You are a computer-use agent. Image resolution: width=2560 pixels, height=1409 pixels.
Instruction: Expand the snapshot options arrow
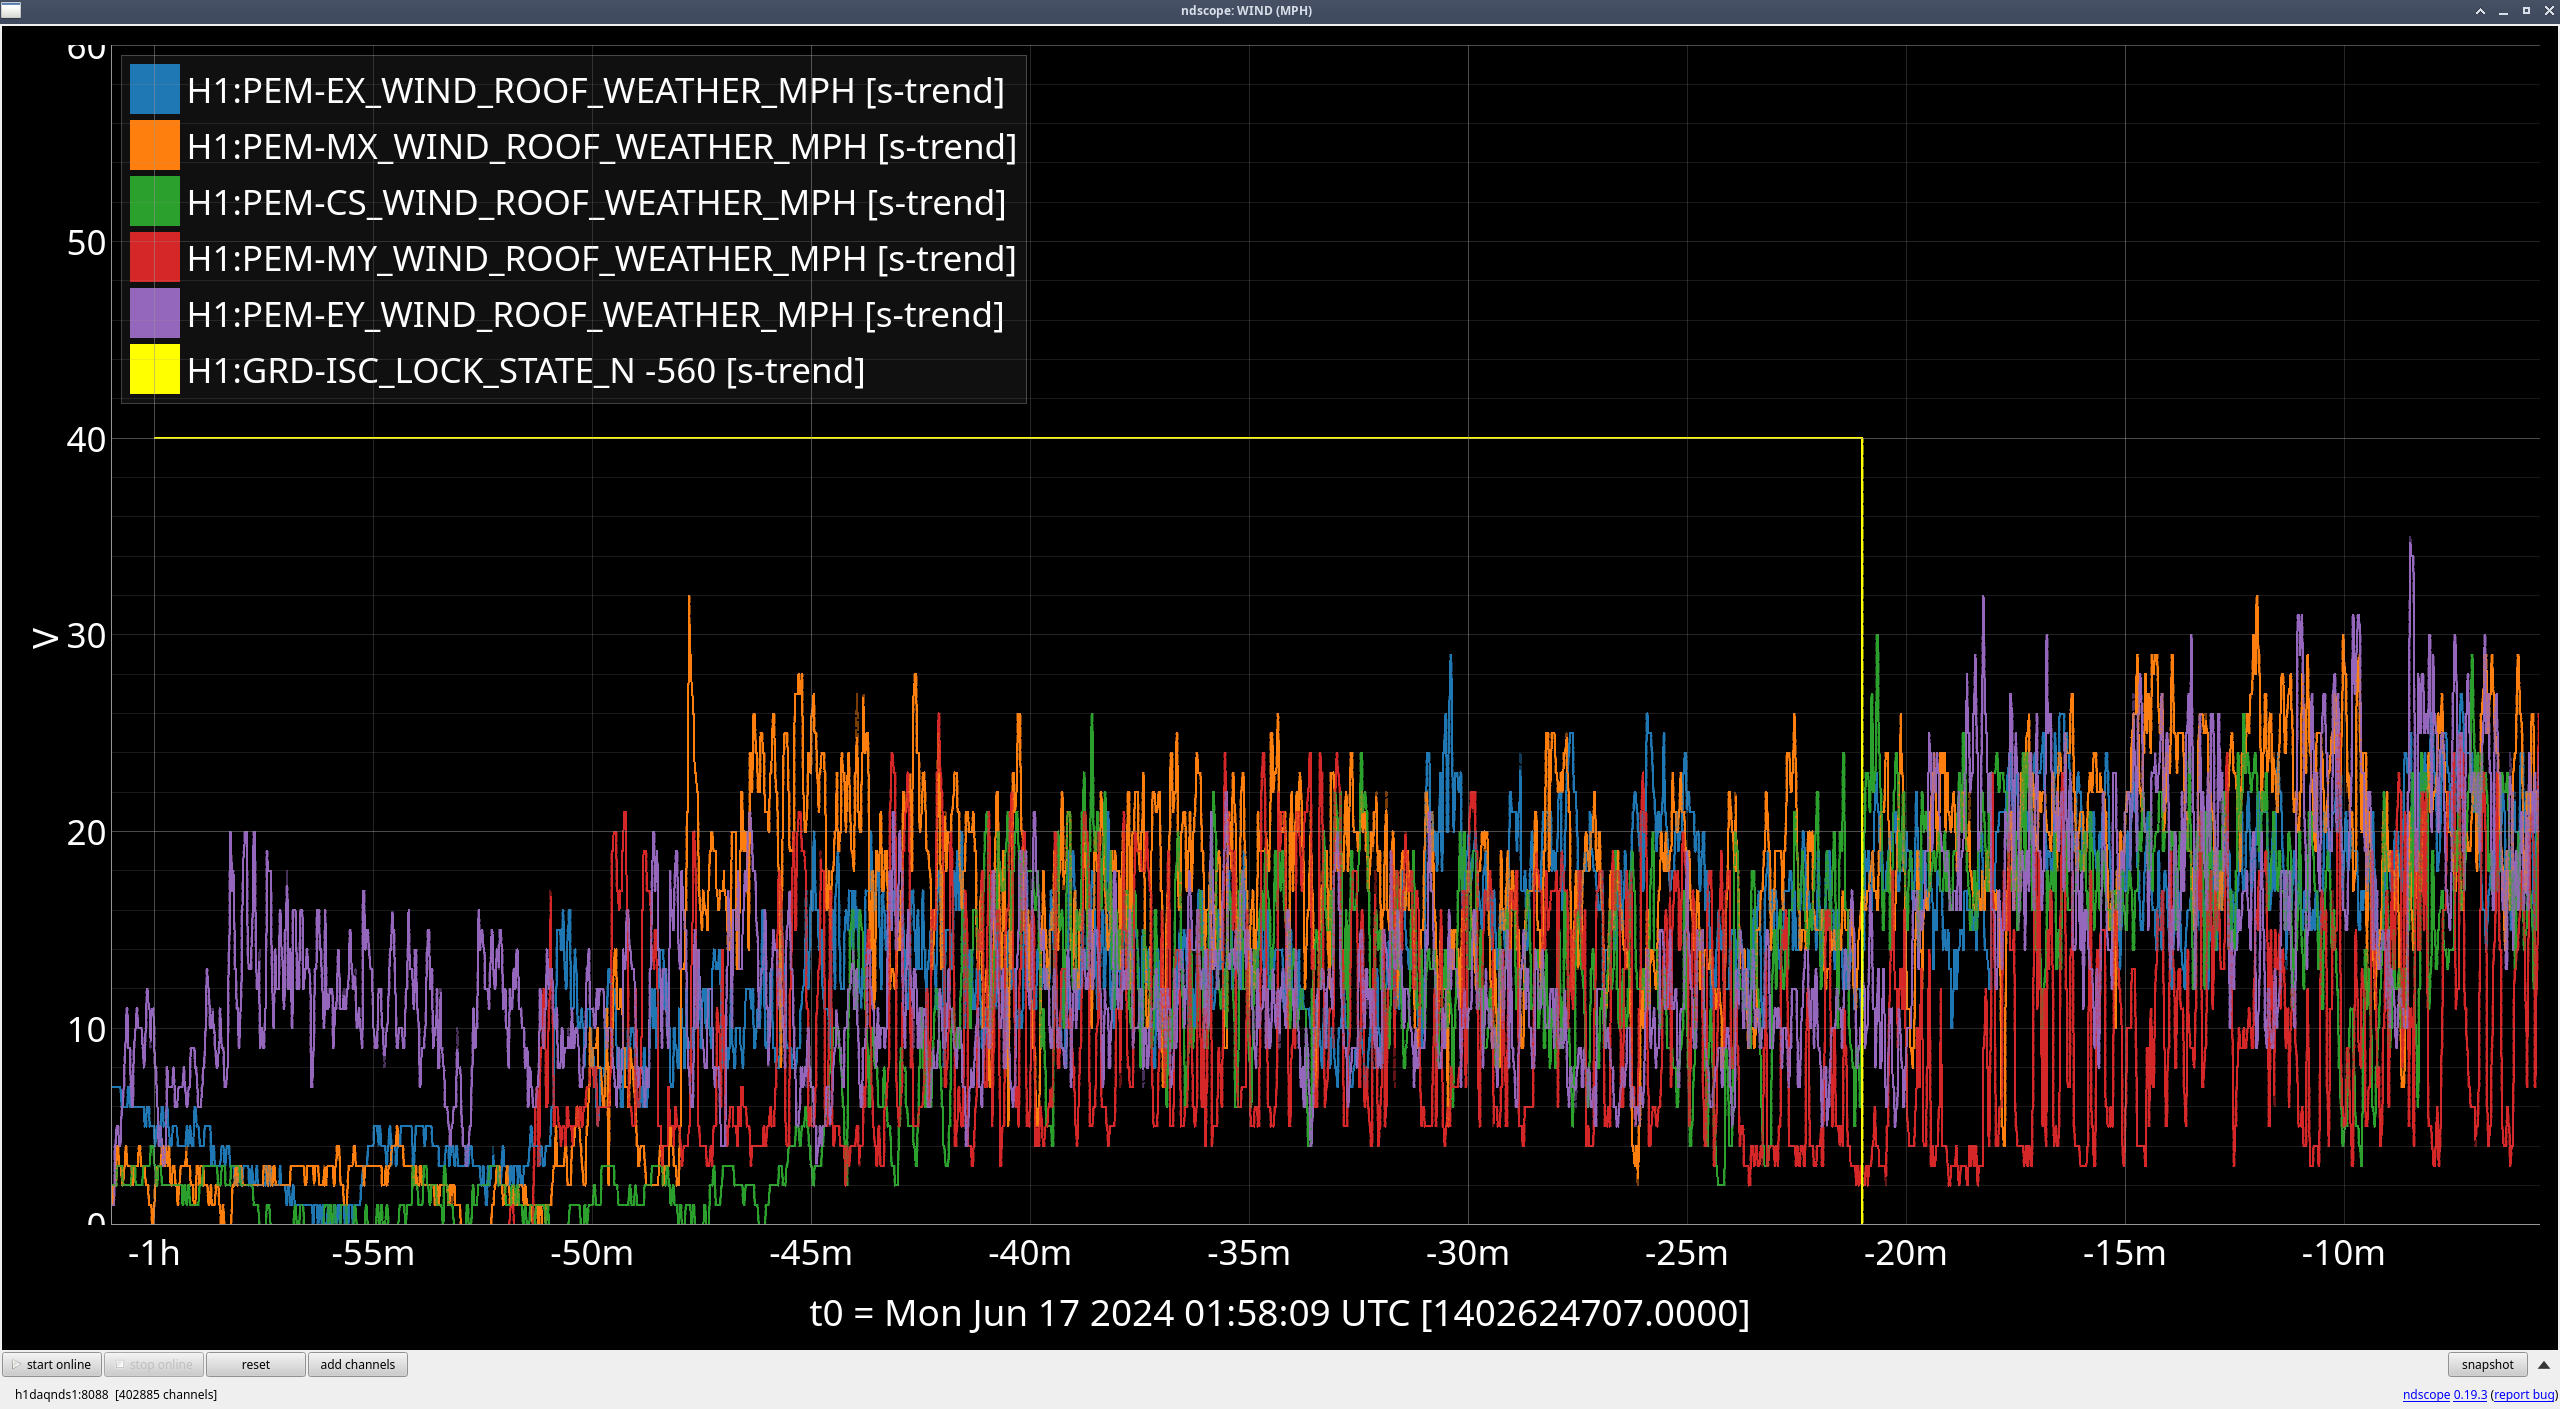coord(2544,1364)
